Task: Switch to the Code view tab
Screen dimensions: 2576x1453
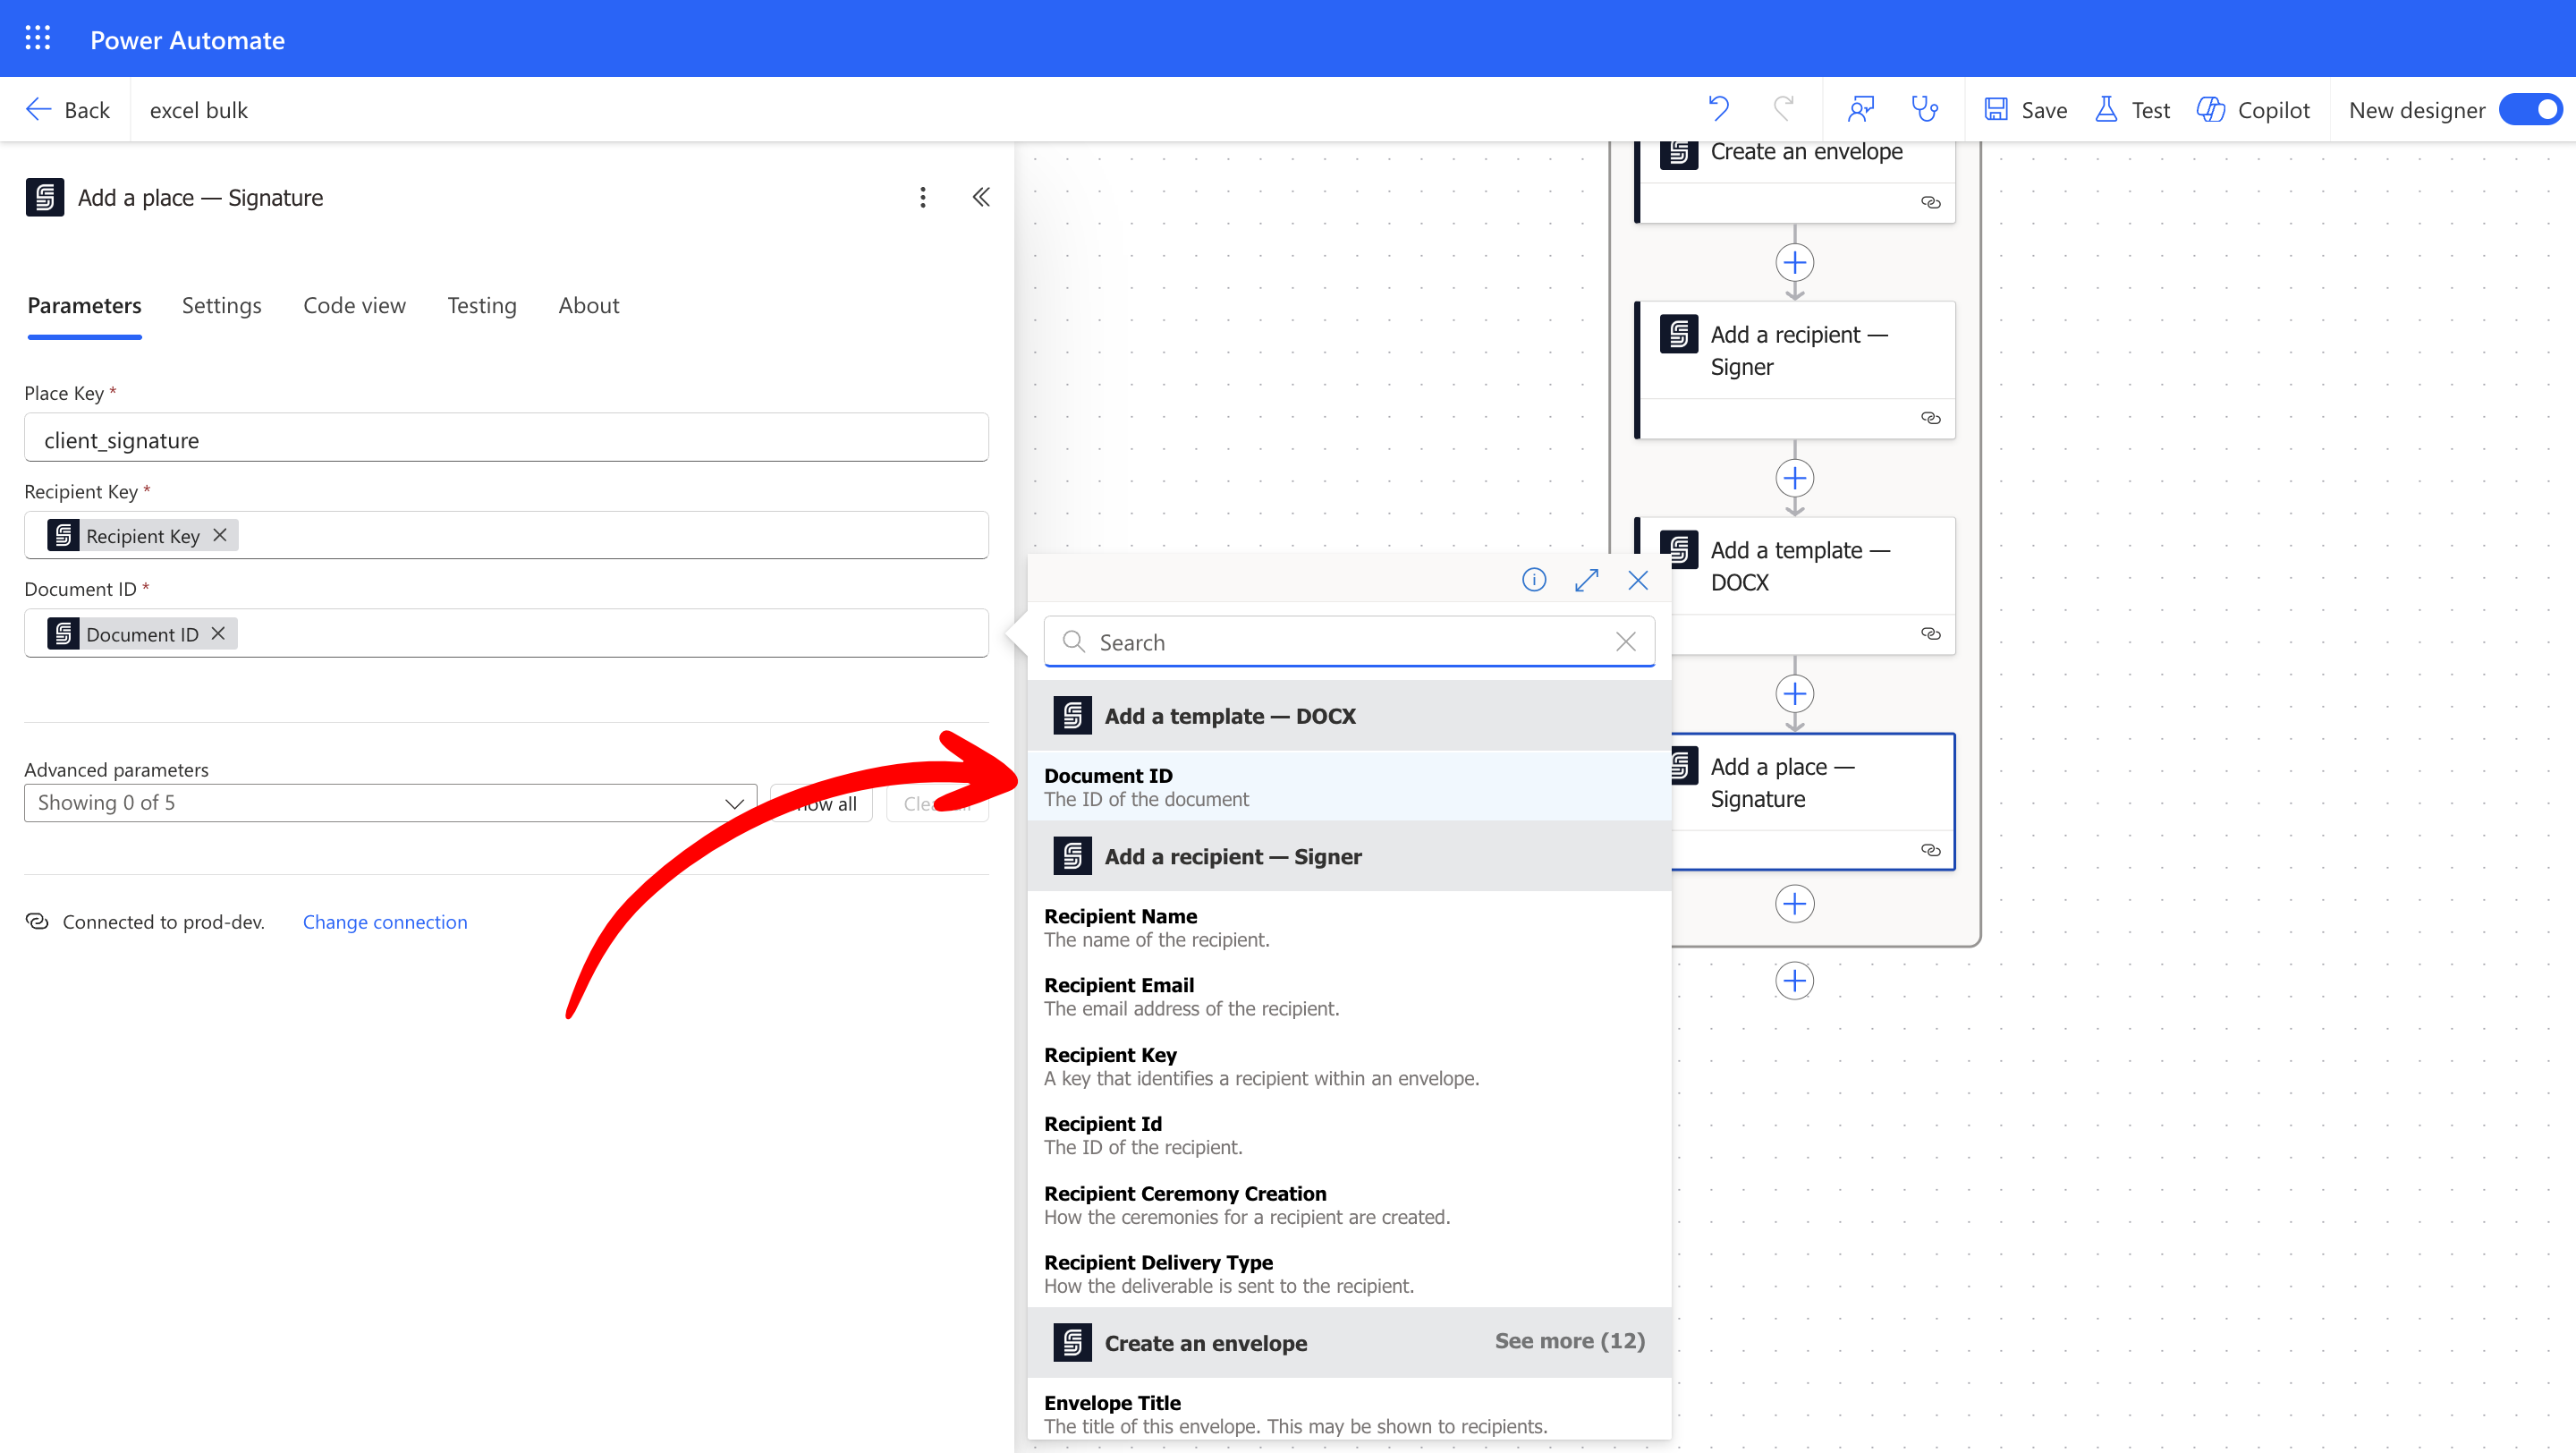Action: click(354, 305)
